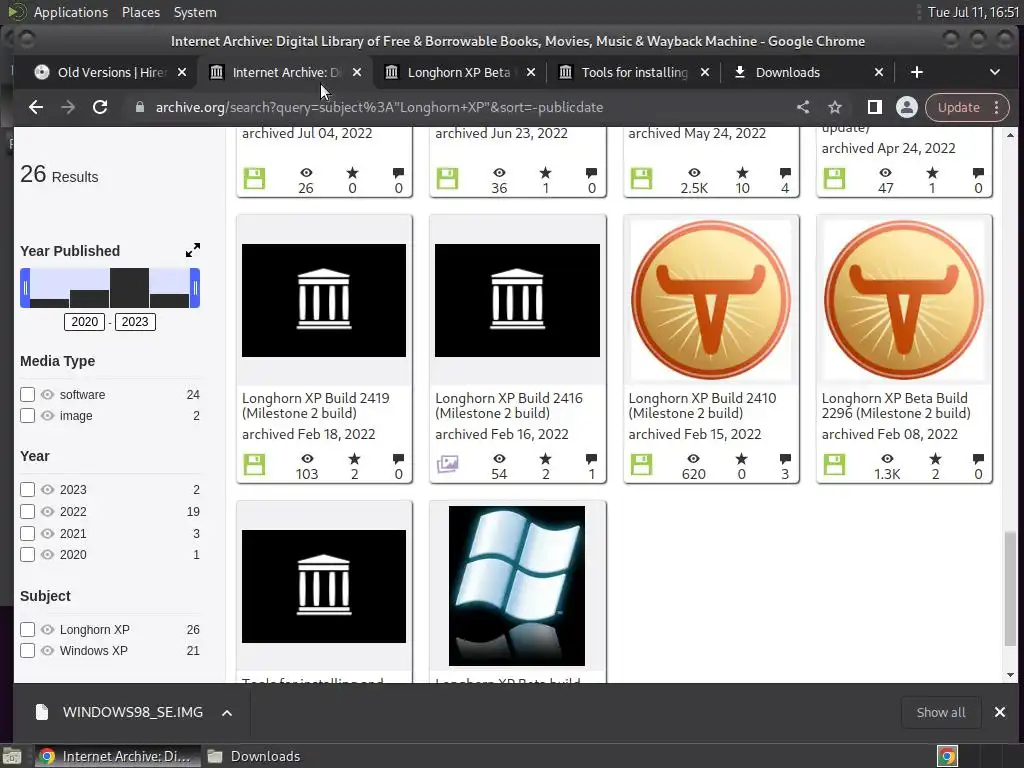Check the Windows XP subject checkbox

27,650
